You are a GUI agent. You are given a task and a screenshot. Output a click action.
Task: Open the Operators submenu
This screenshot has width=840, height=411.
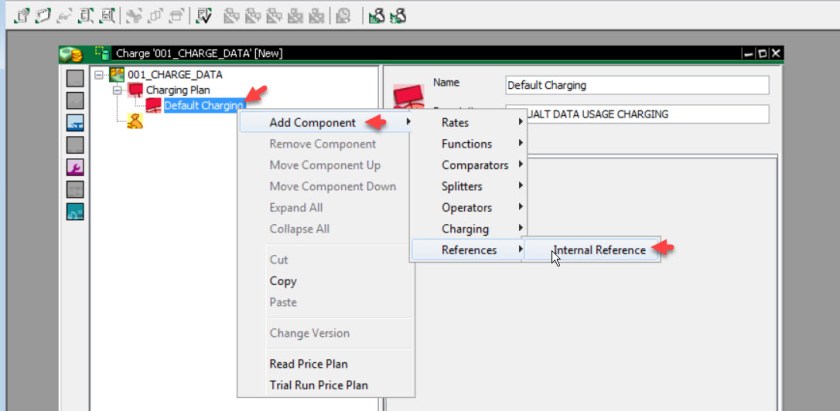(468, 207)
